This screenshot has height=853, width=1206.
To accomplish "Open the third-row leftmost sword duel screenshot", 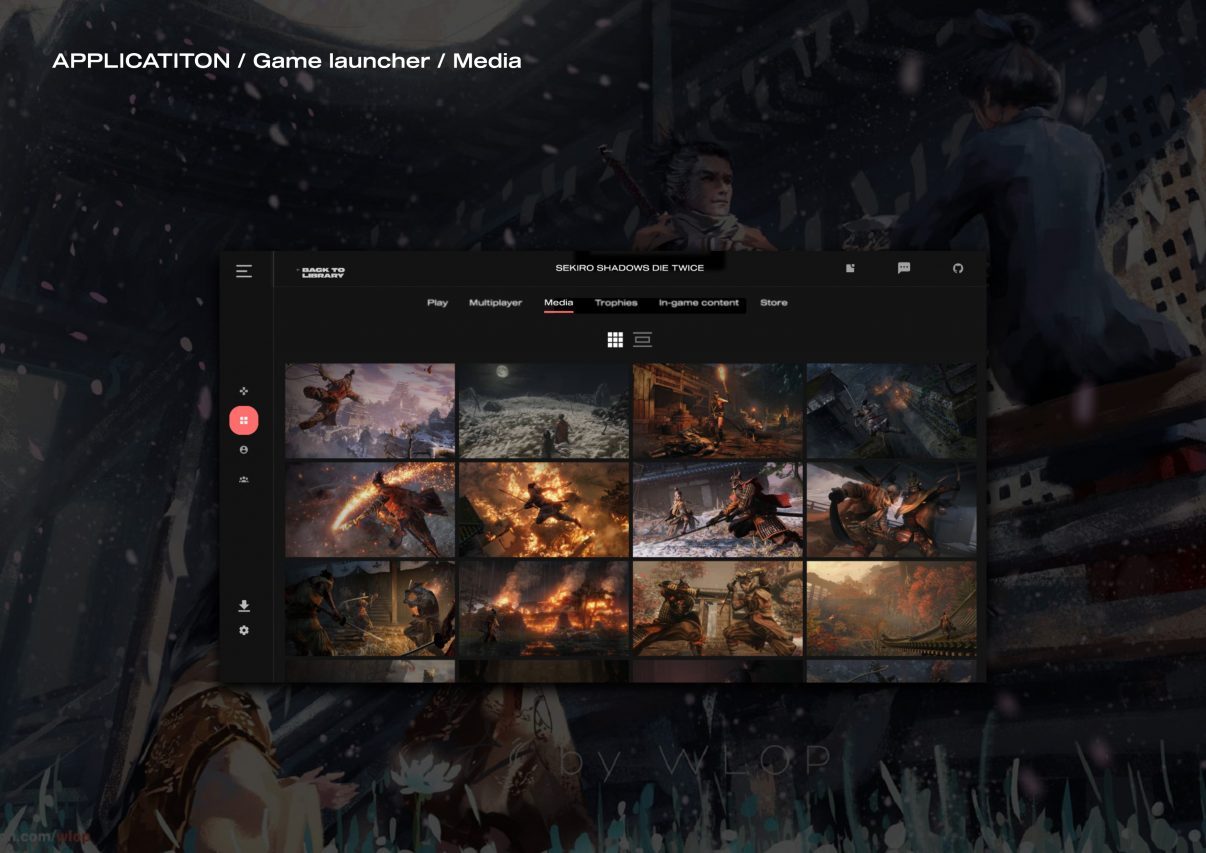I will pos(370,609).
